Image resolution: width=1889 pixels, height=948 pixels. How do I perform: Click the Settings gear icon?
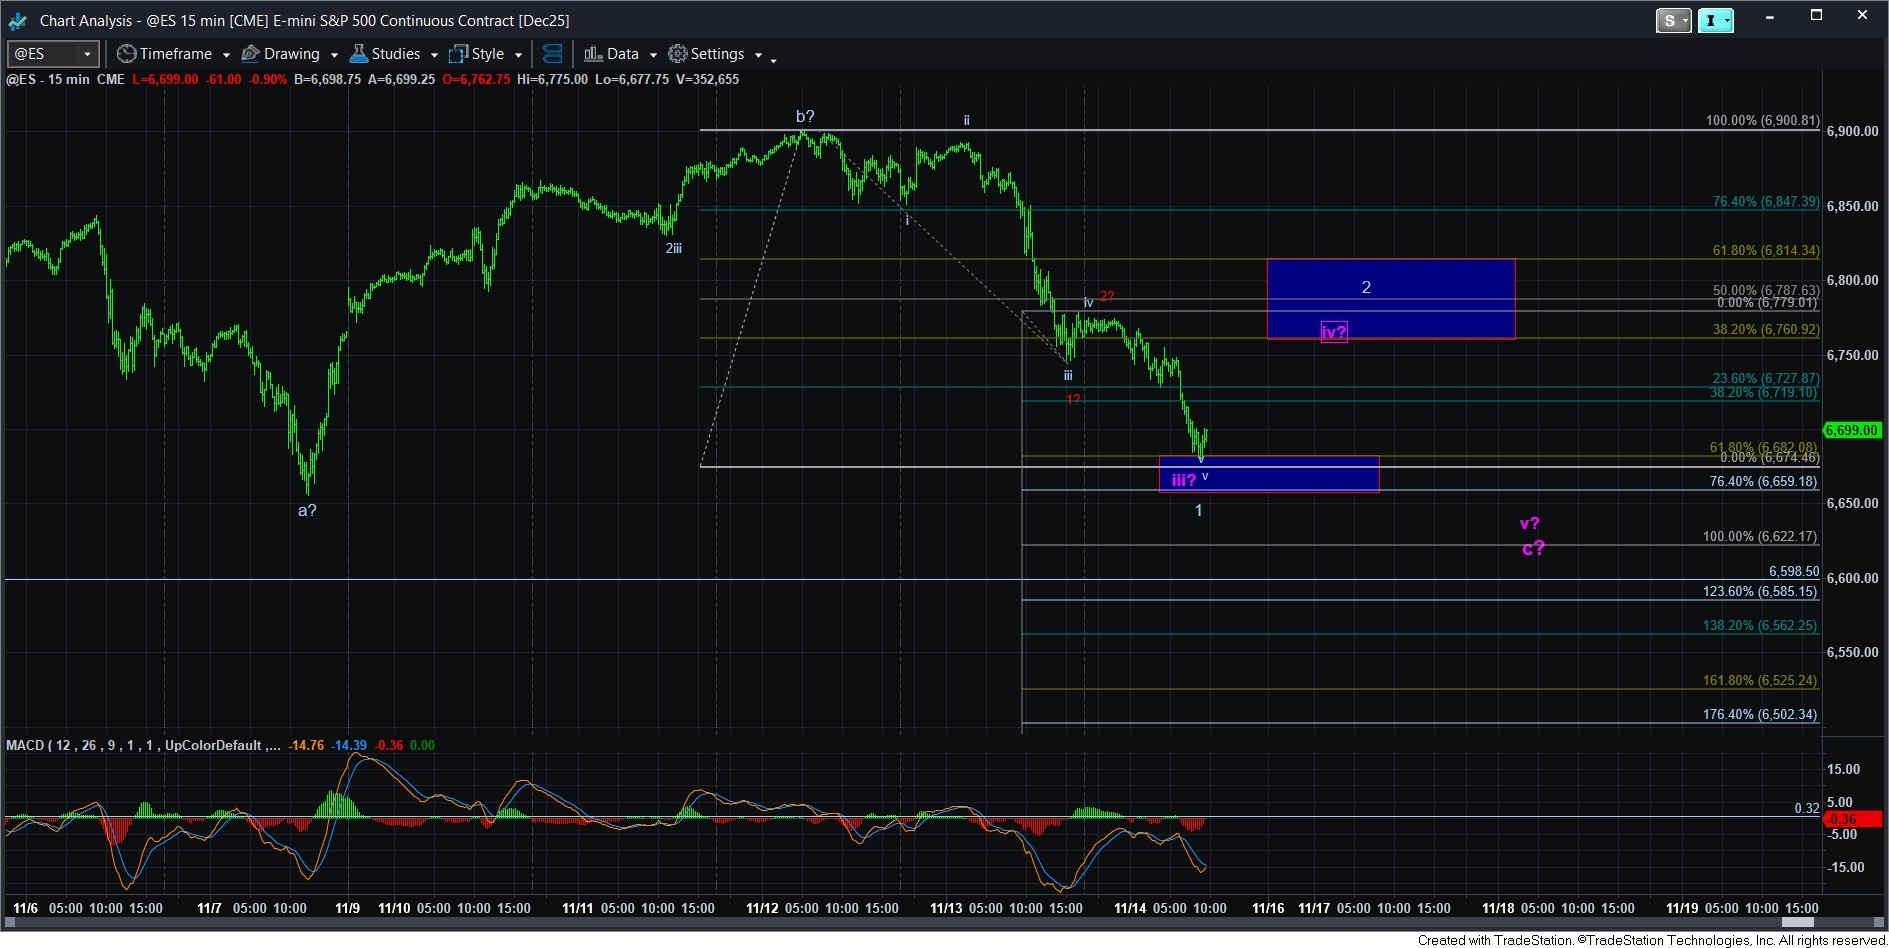coord(678,54)
